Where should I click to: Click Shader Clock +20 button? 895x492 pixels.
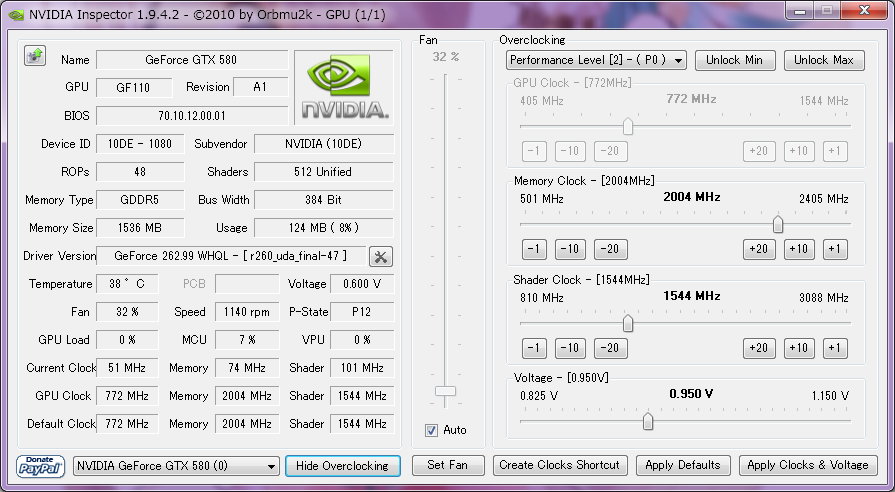coord(759,348)
